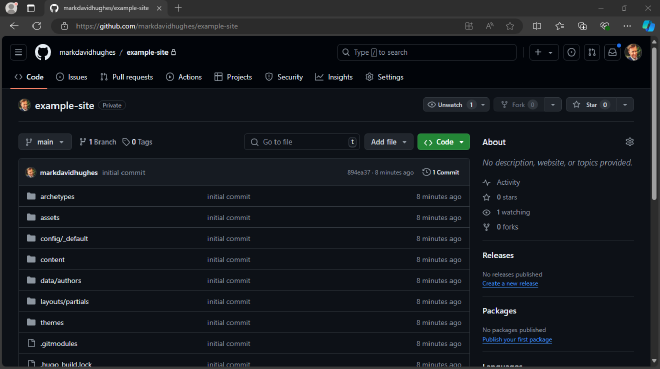Click the browser back arrow
The height and width of the screenshot is (369, 660).
point(14,26)
